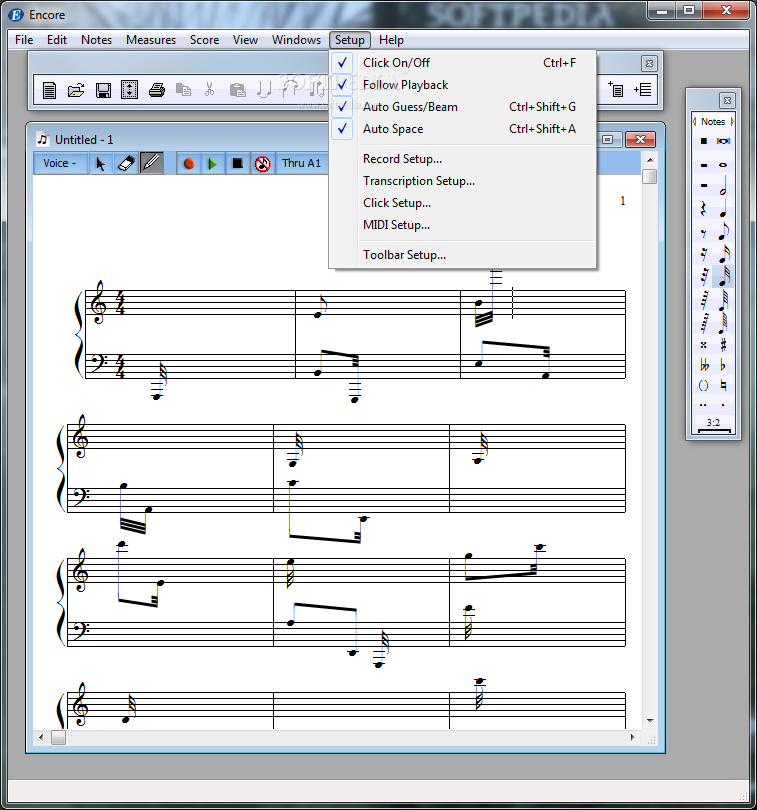The image size is (757, 810).
Task: Click the Cut scissors icon in the toolbar
Action: click(x=209, y=90)
